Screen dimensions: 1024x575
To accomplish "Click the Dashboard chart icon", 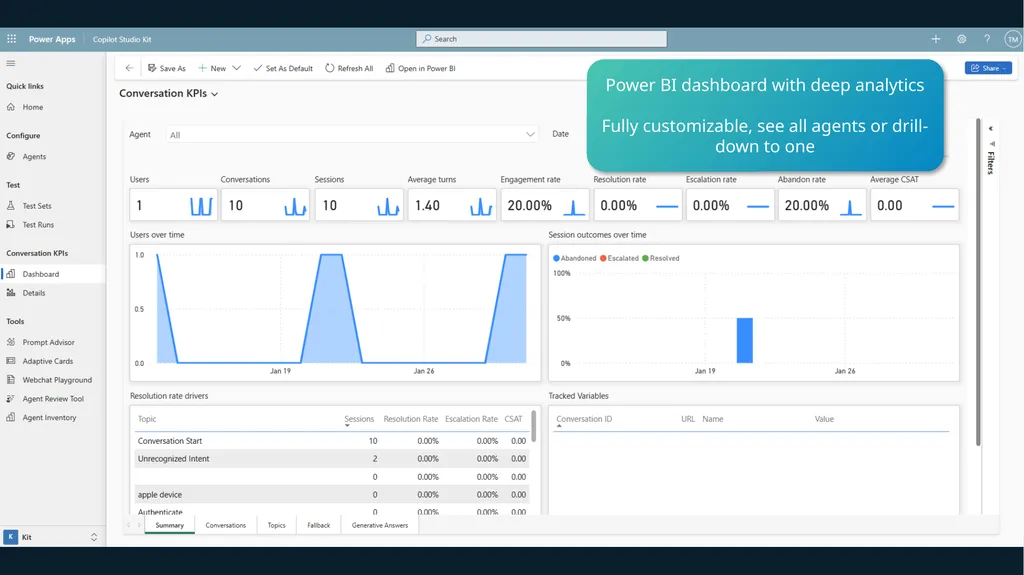I will 10,274.
